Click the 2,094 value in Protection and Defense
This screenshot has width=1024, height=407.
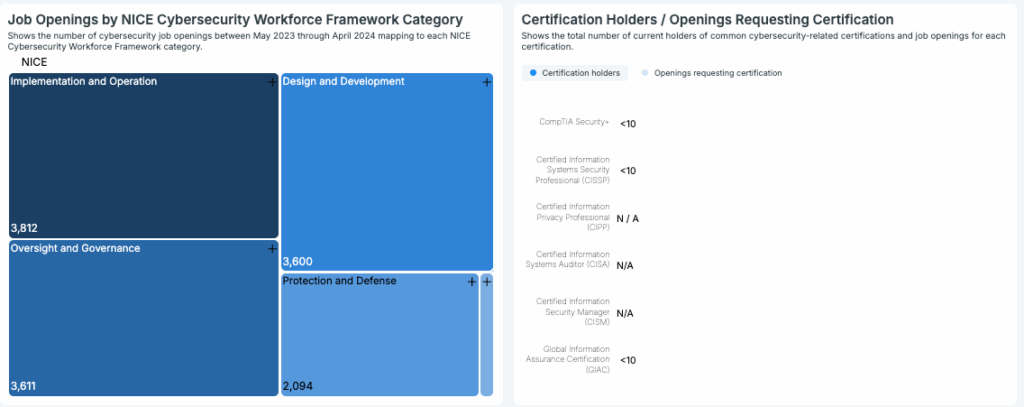[298, 386]
